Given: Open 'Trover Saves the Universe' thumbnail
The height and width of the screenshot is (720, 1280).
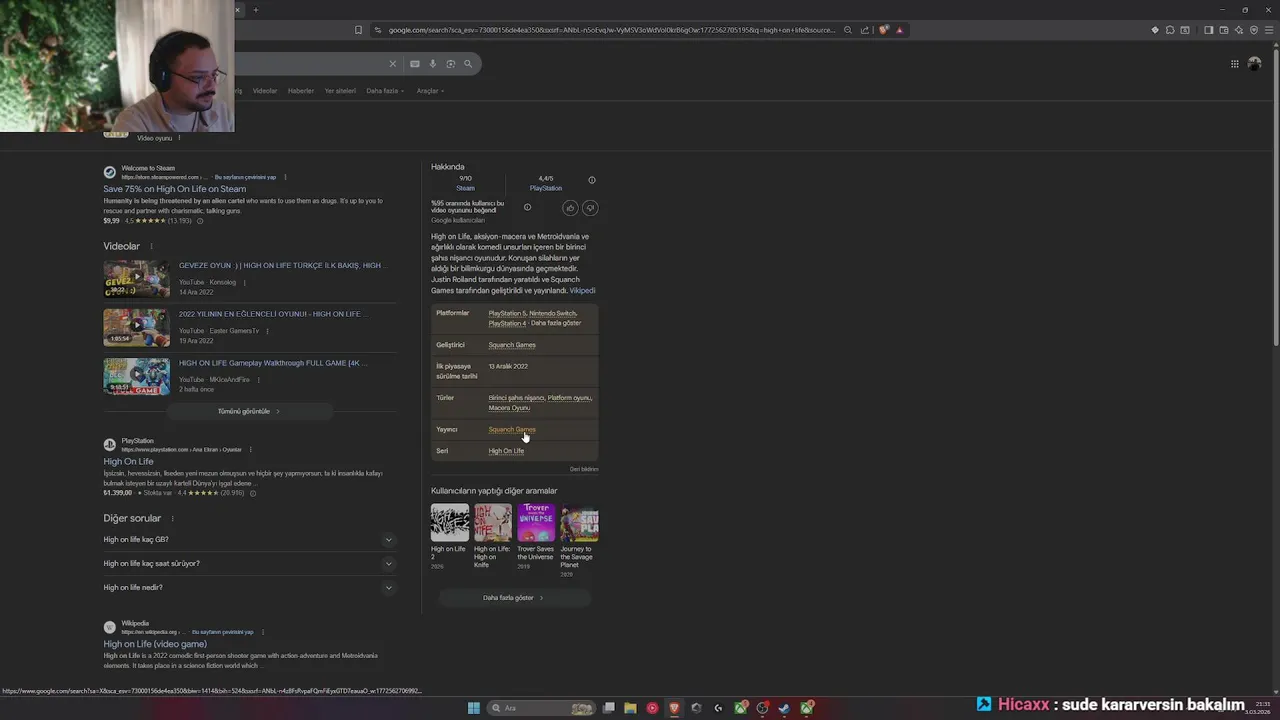Looking at the screenshot, I should pos(536,523).
